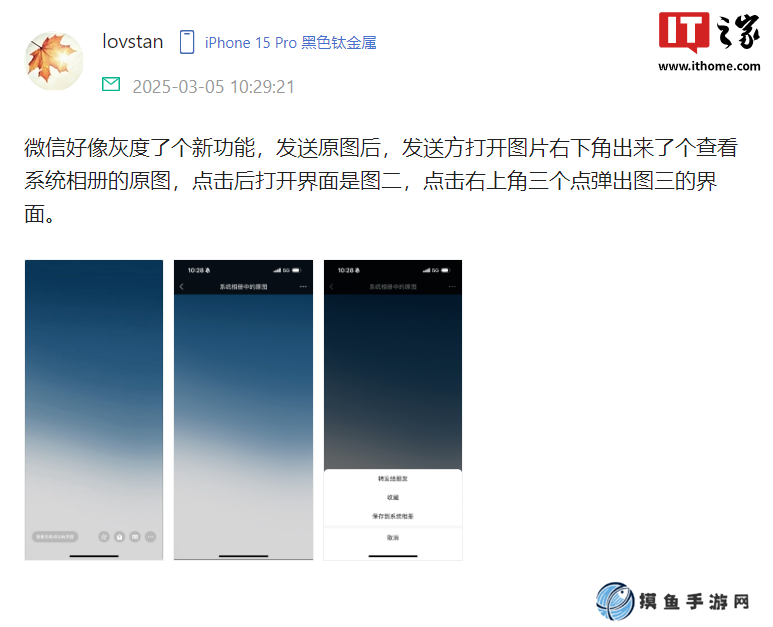Click the signal bars in second screenshot status bar

277,270
